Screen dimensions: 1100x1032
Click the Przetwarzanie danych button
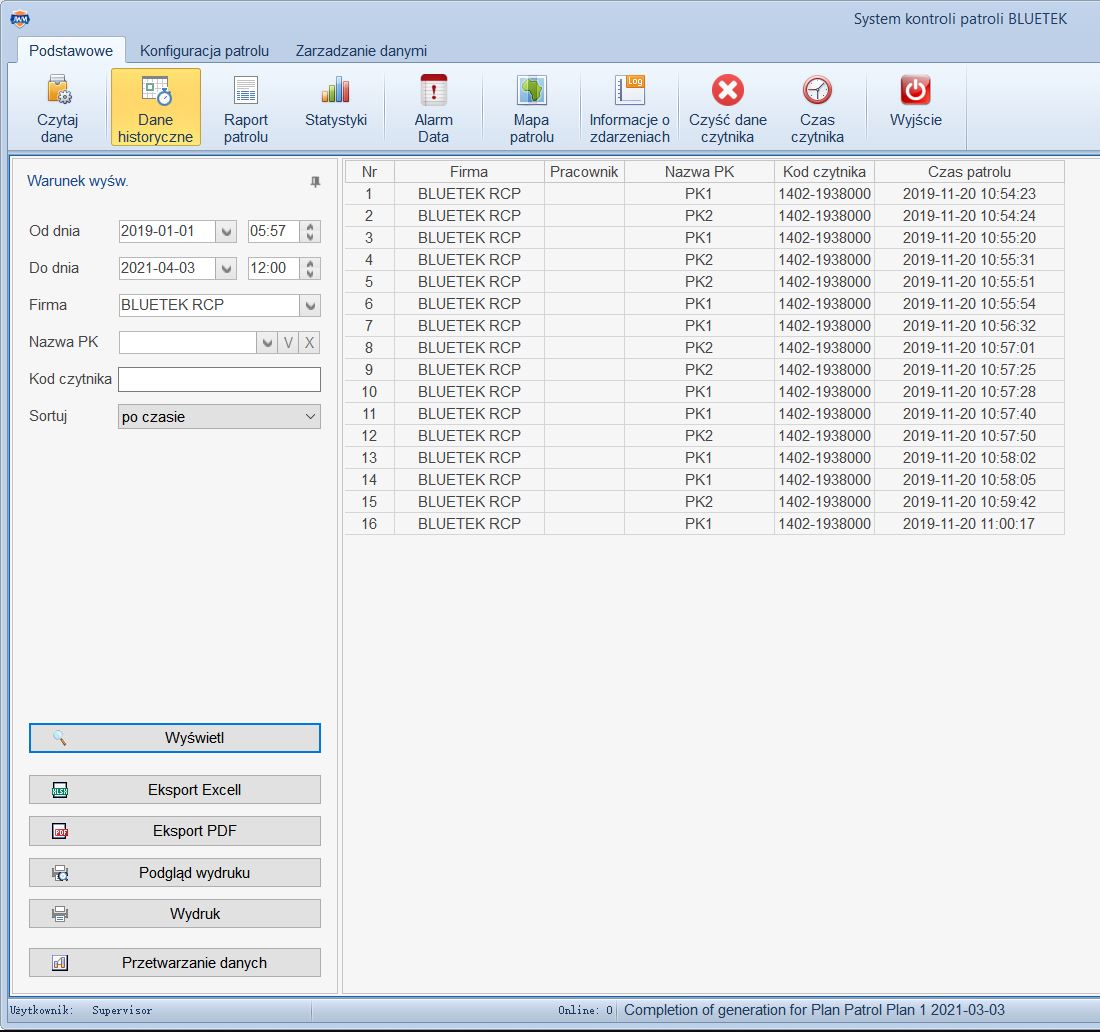click(175, 963)
